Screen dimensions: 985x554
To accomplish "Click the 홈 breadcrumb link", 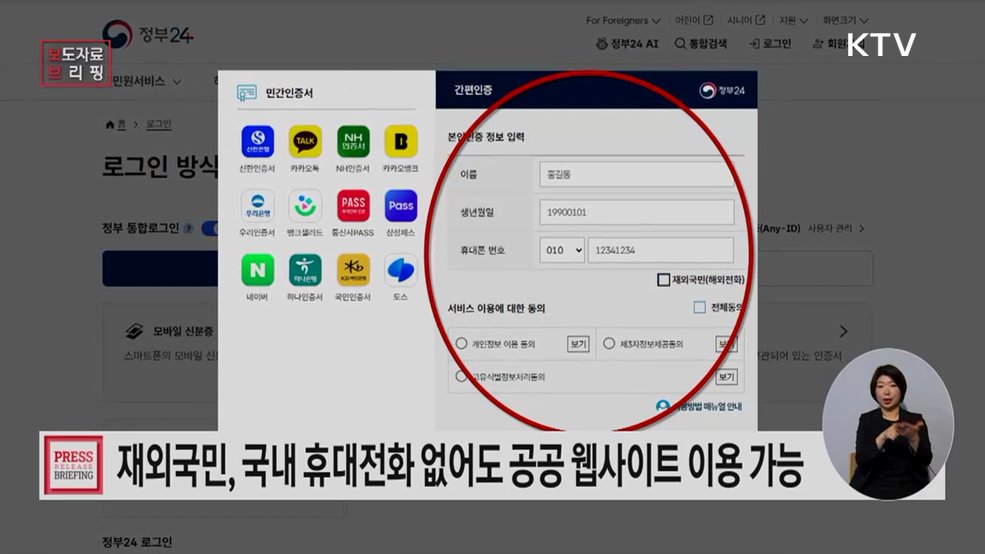I will click(x=121, y=124).
